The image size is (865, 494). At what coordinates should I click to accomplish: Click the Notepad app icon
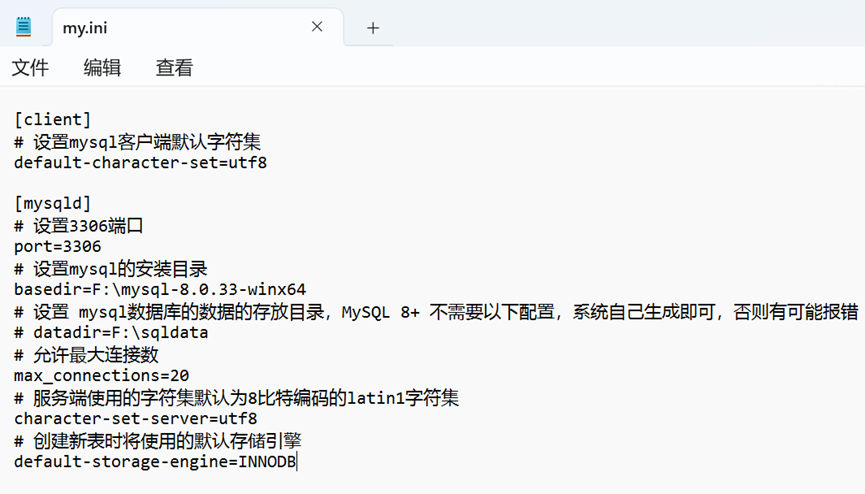click(x=23, y=27)
